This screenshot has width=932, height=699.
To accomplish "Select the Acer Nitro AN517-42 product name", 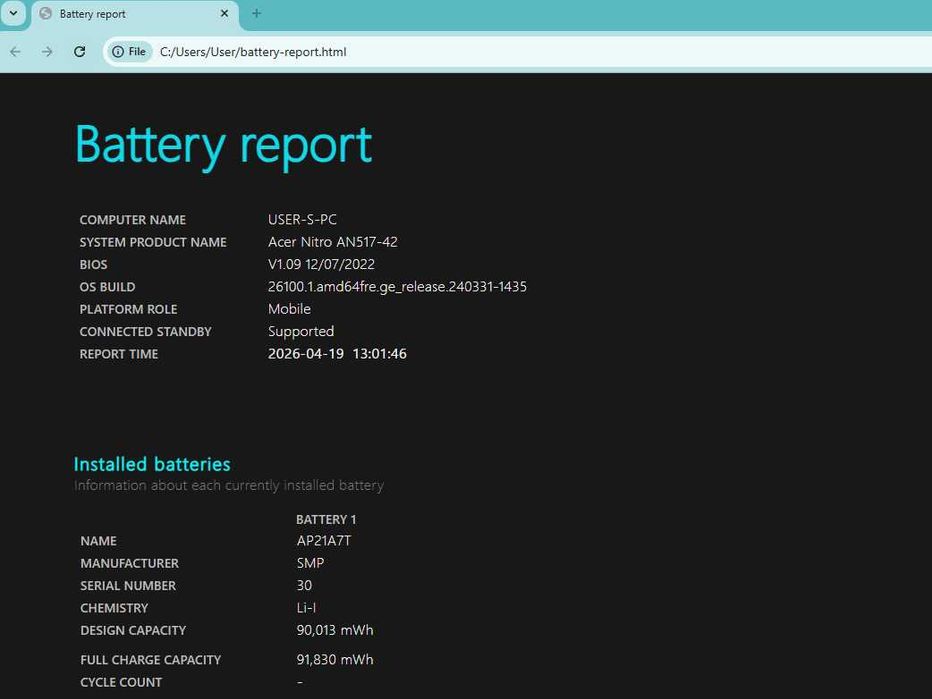I will [333, 242].
